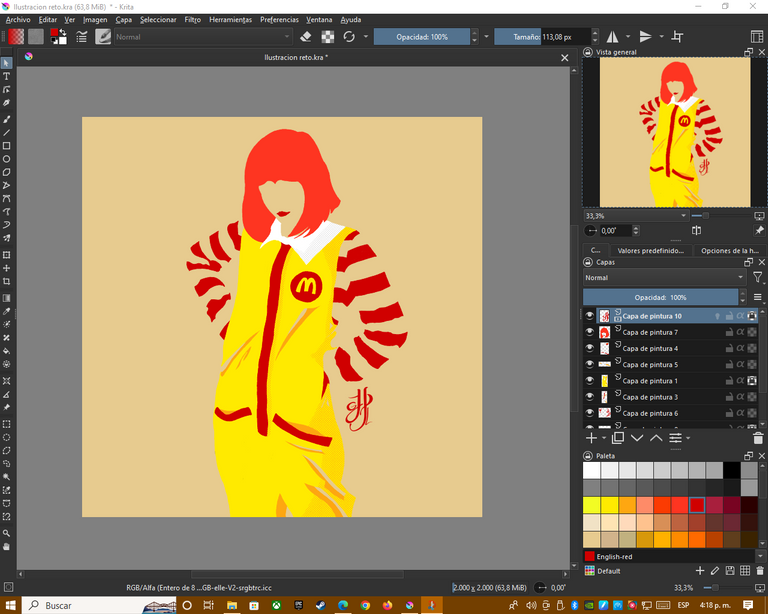The width and height of the screenshot is (768, 614).
Task: Select the Freehand Brush tool
Action: coord(6,119)
